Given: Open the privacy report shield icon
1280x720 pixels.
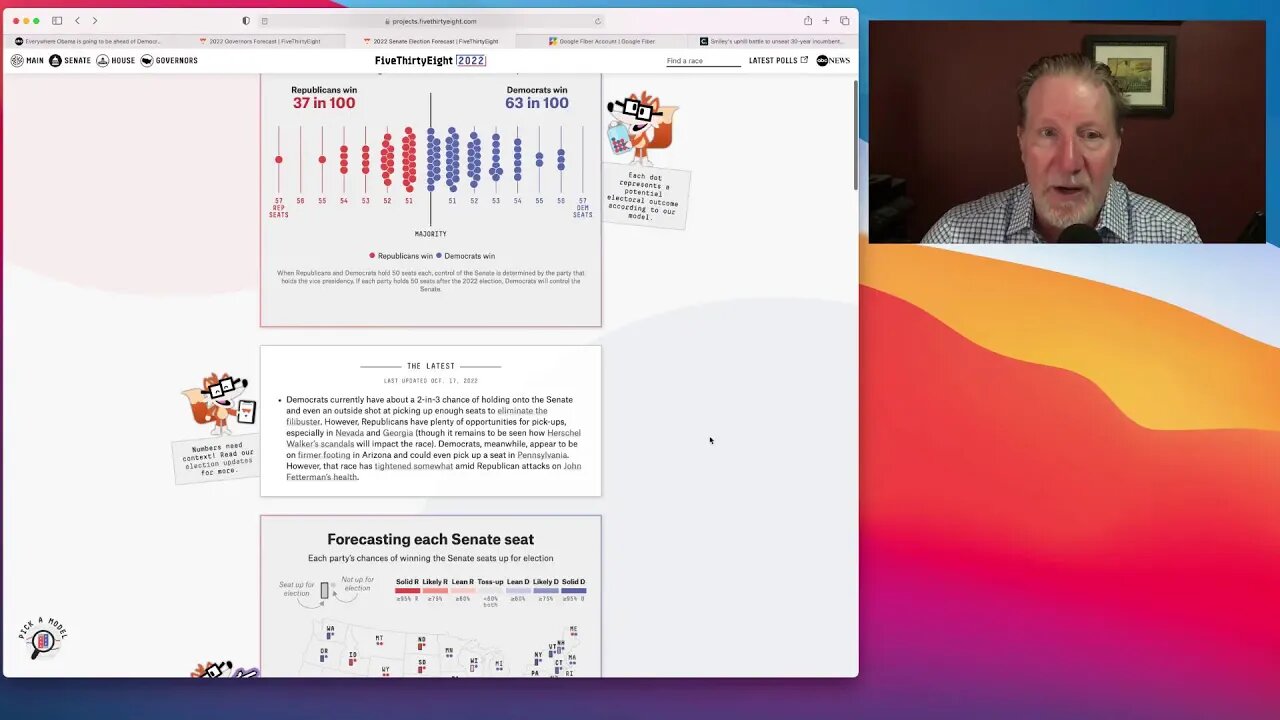Looking at the screenshot, I should click(246, 21).
